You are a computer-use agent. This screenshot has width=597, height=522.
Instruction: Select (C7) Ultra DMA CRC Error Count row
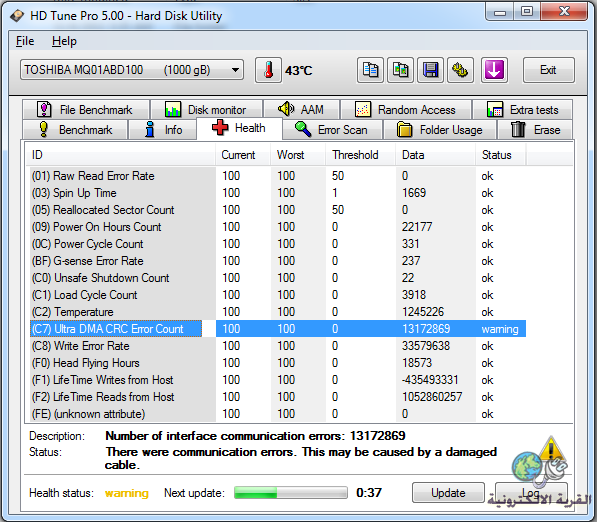pos(278,329)
